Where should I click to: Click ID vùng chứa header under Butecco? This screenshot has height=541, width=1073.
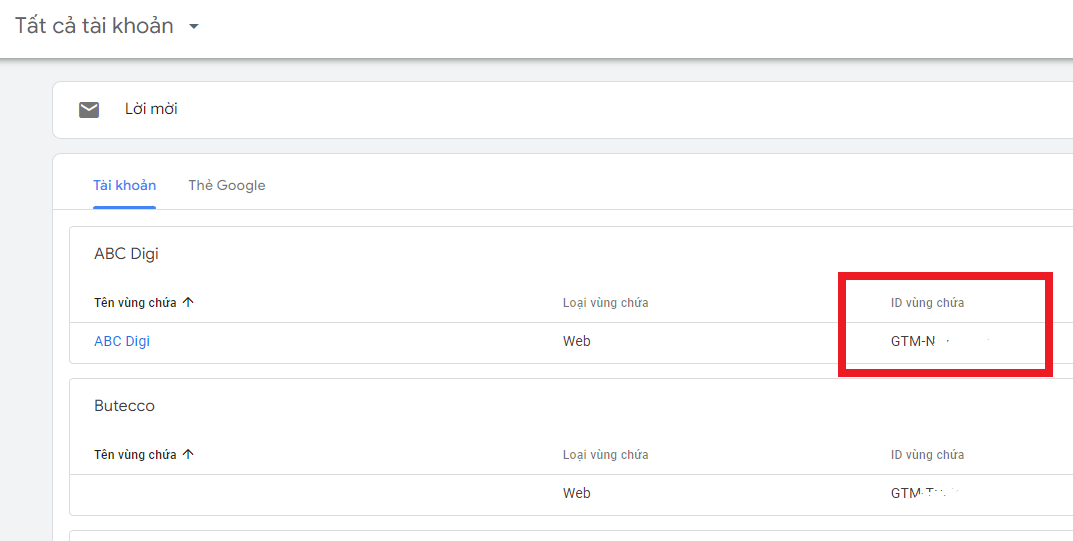point(927,454)
